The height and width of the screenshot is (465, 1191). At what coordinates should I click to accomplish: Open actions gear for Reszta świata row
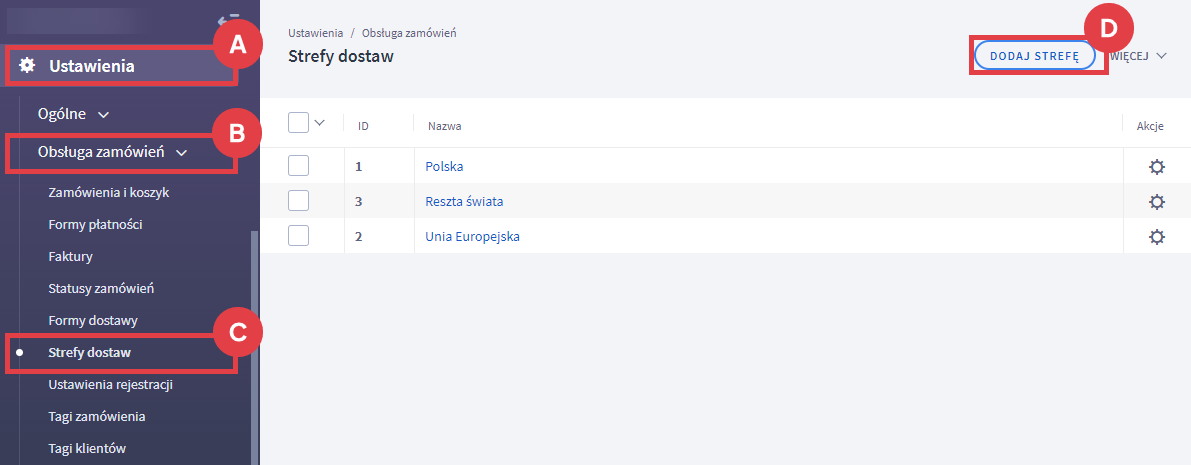click(1157, 202)
